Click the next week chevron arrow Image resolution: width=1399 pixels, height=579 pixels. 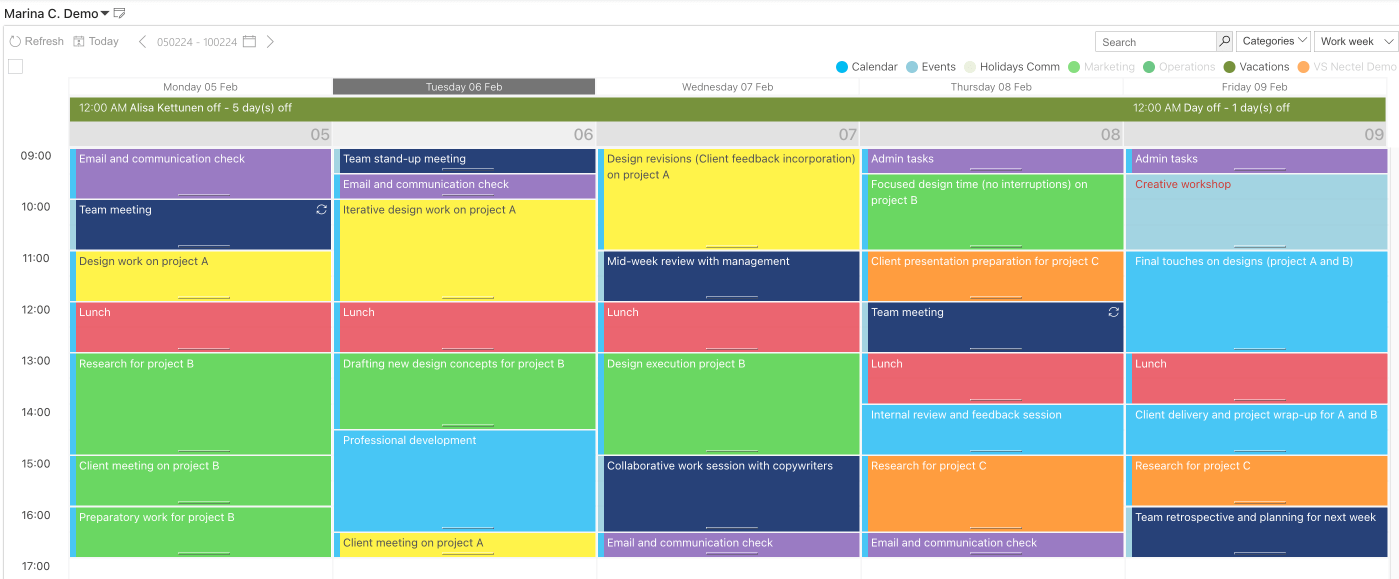tap(269, 42)
